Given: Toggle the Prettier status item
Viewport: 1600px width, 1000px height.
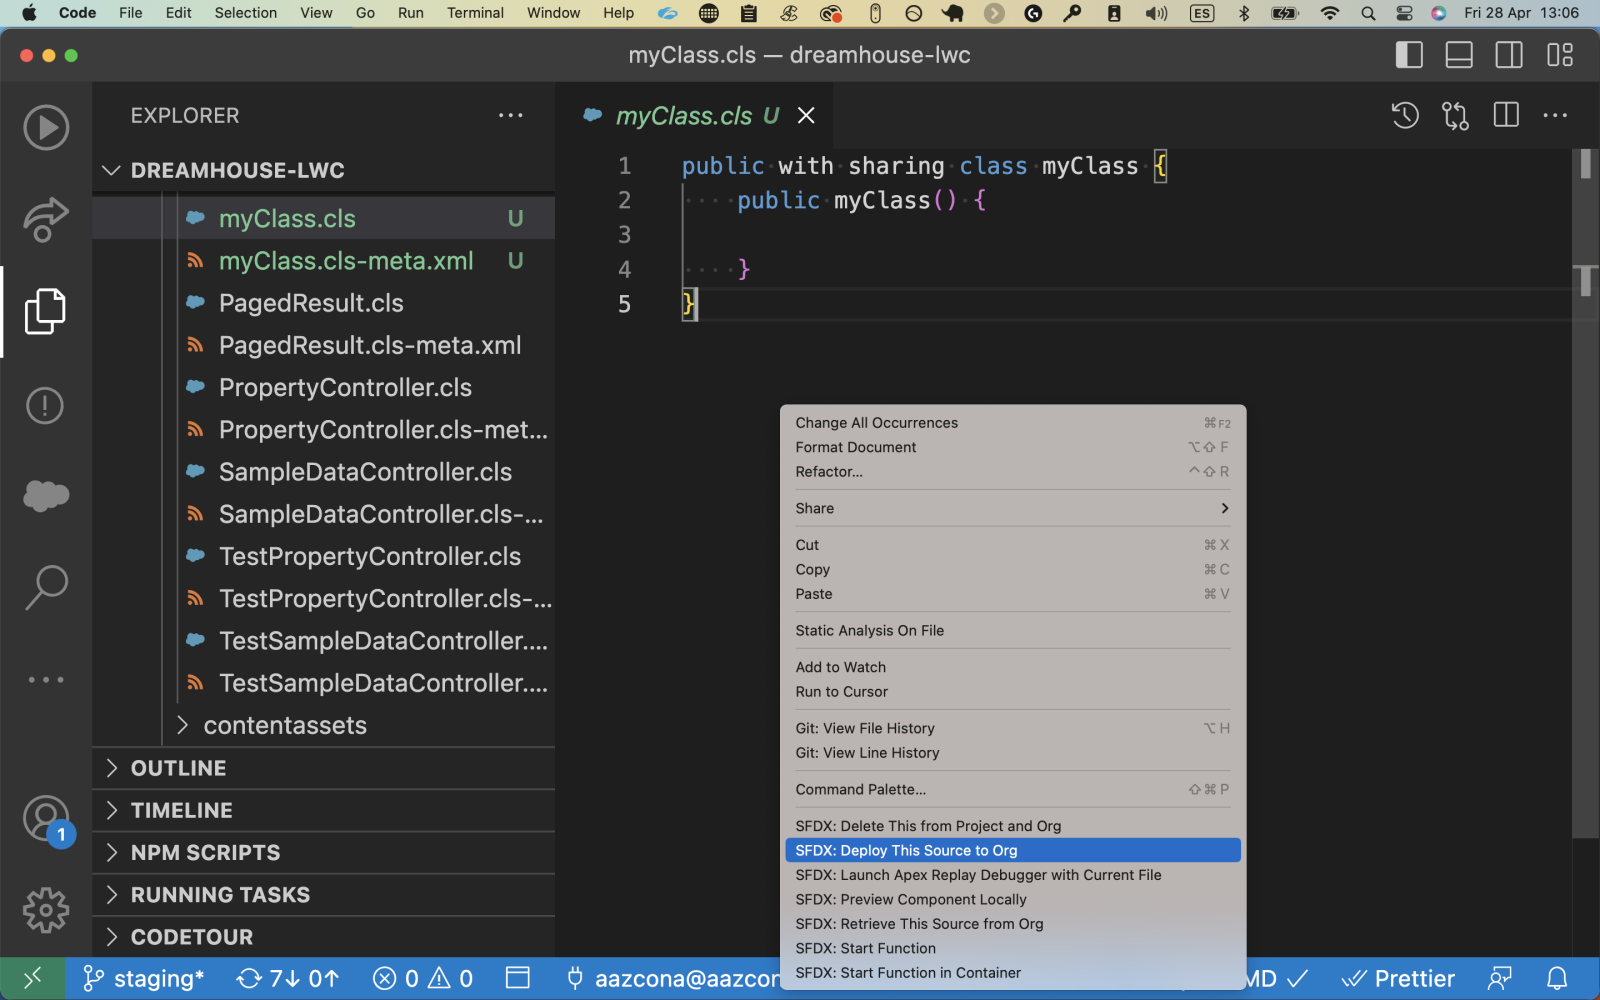Looking at the screenshot, I should click(x=1398, y=978).
